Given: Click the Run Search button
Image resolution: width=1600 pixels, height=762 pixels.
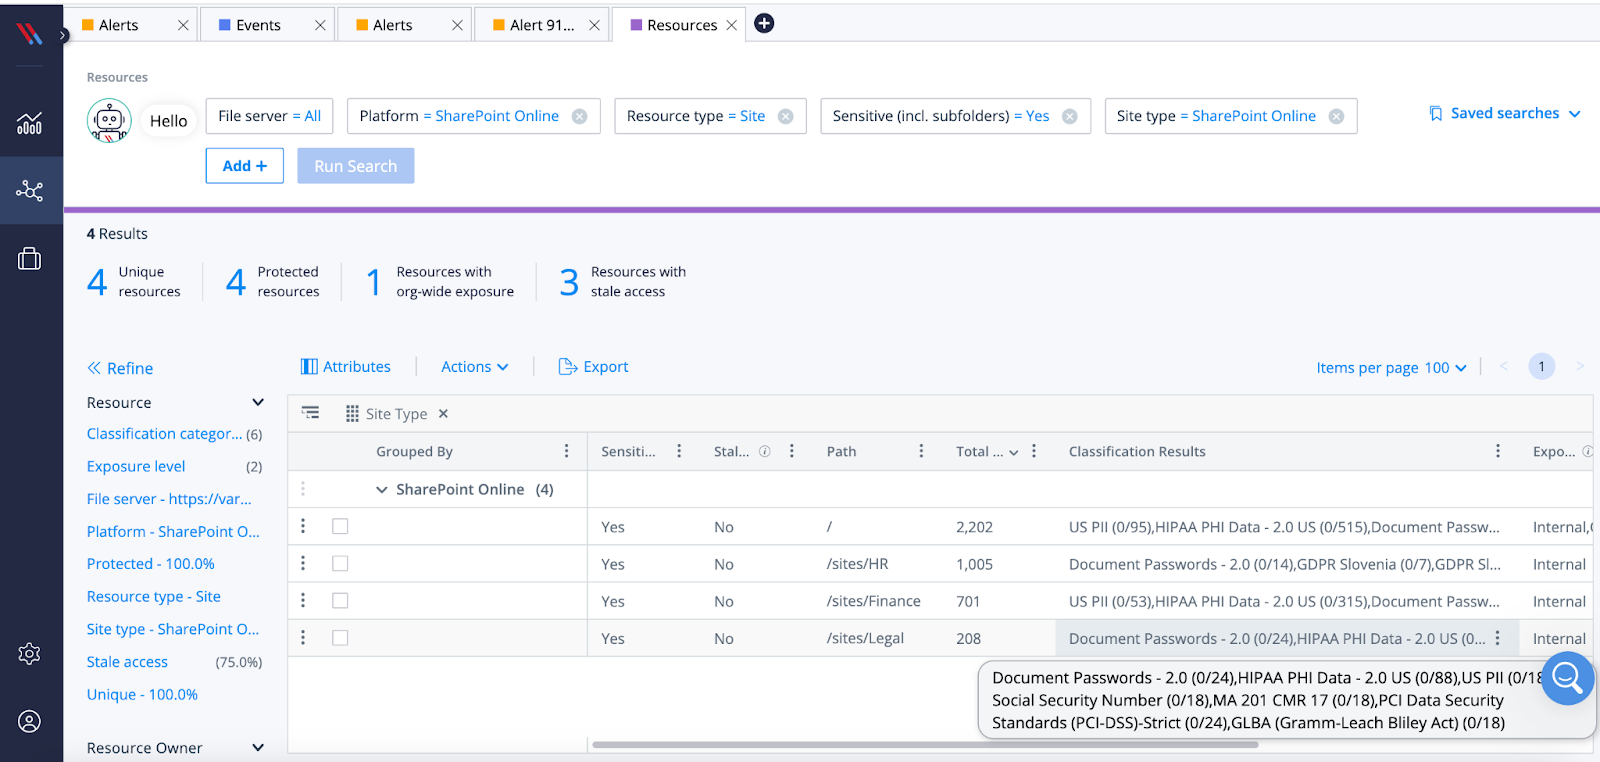Looking at the screenshot, I should tap(355, 166).
